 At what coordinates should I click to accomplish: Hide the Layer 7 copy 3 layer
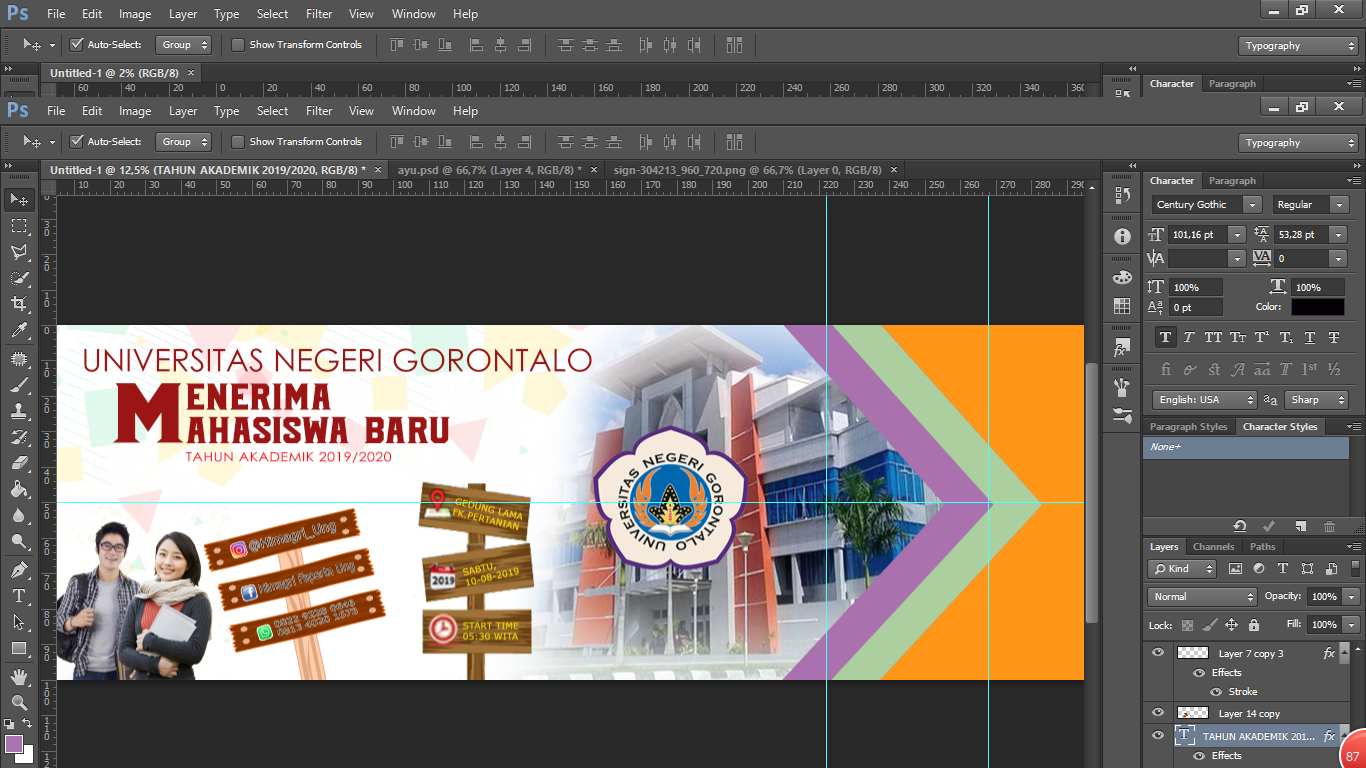click(1157, 652)
